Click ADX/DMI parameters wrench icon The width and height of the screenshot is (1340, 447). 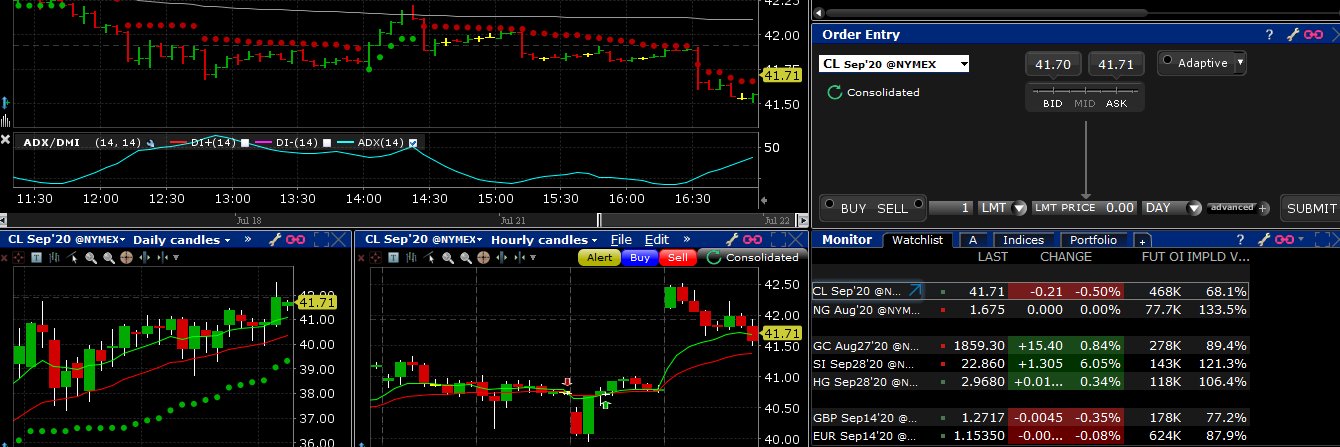pos(150,143)
